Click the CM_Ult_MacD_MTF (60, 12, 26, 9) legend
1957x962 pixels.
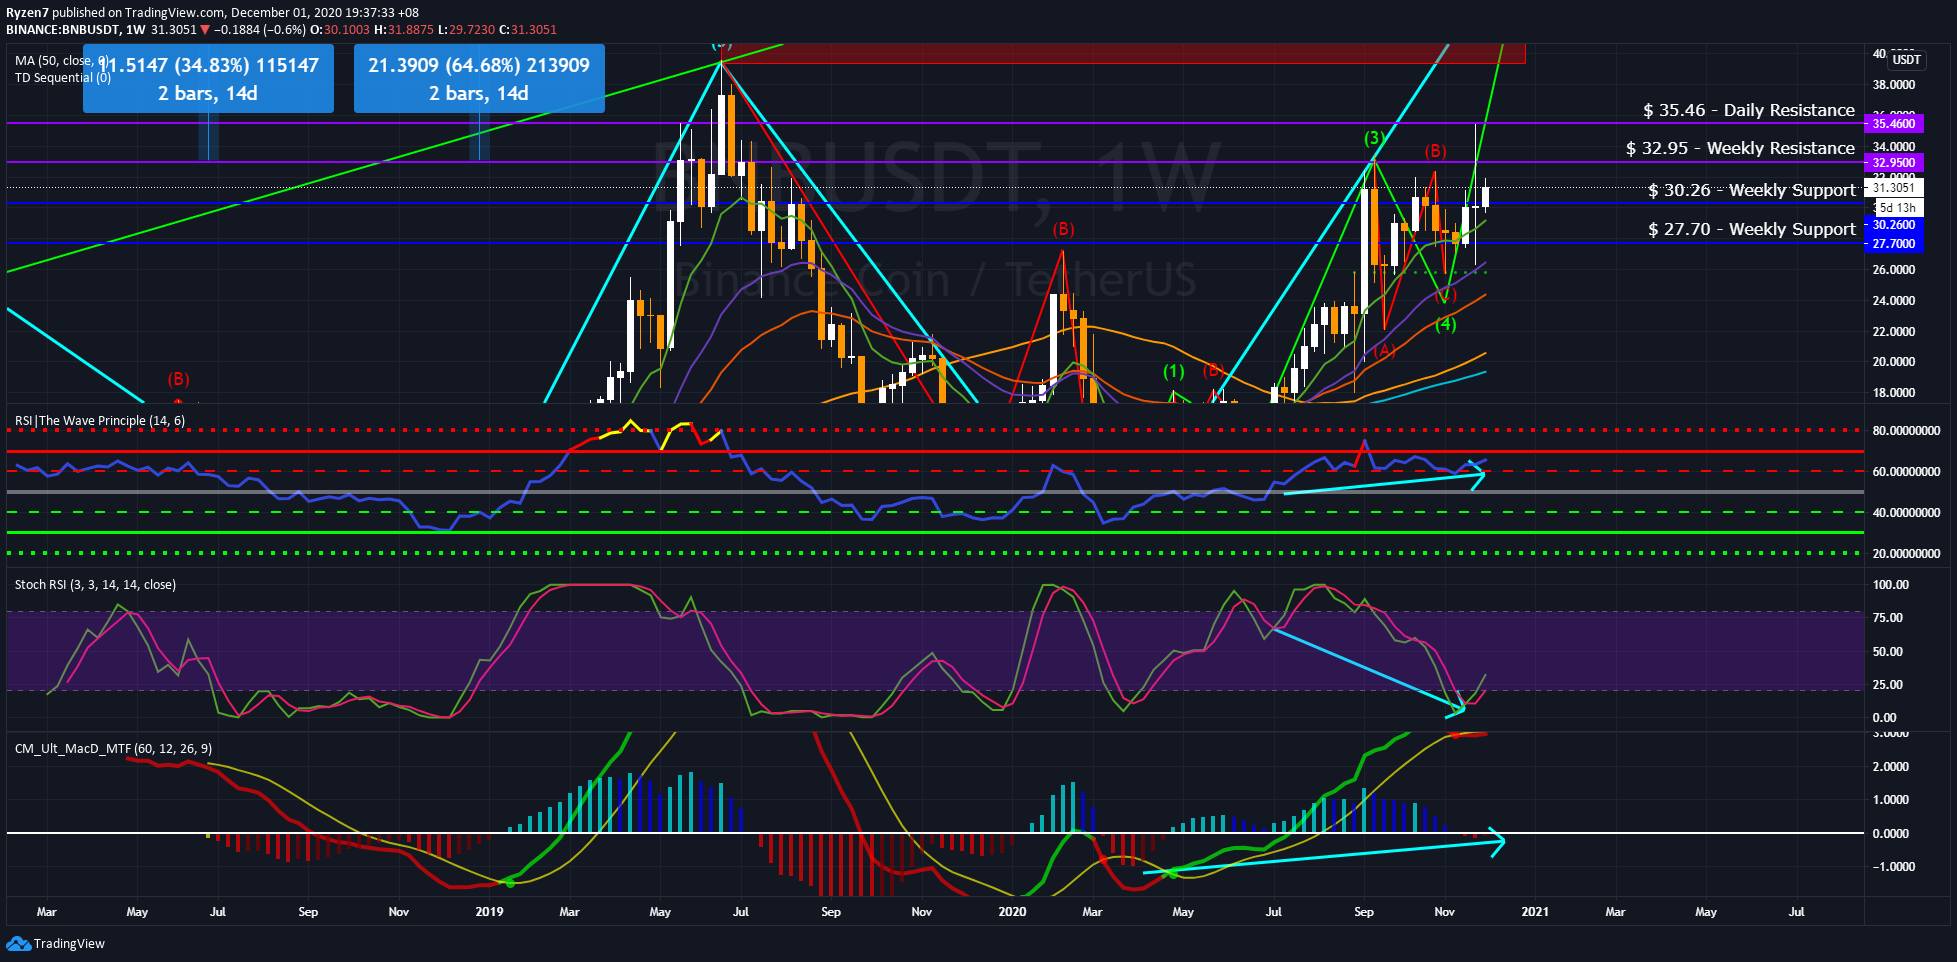(113, 749)
